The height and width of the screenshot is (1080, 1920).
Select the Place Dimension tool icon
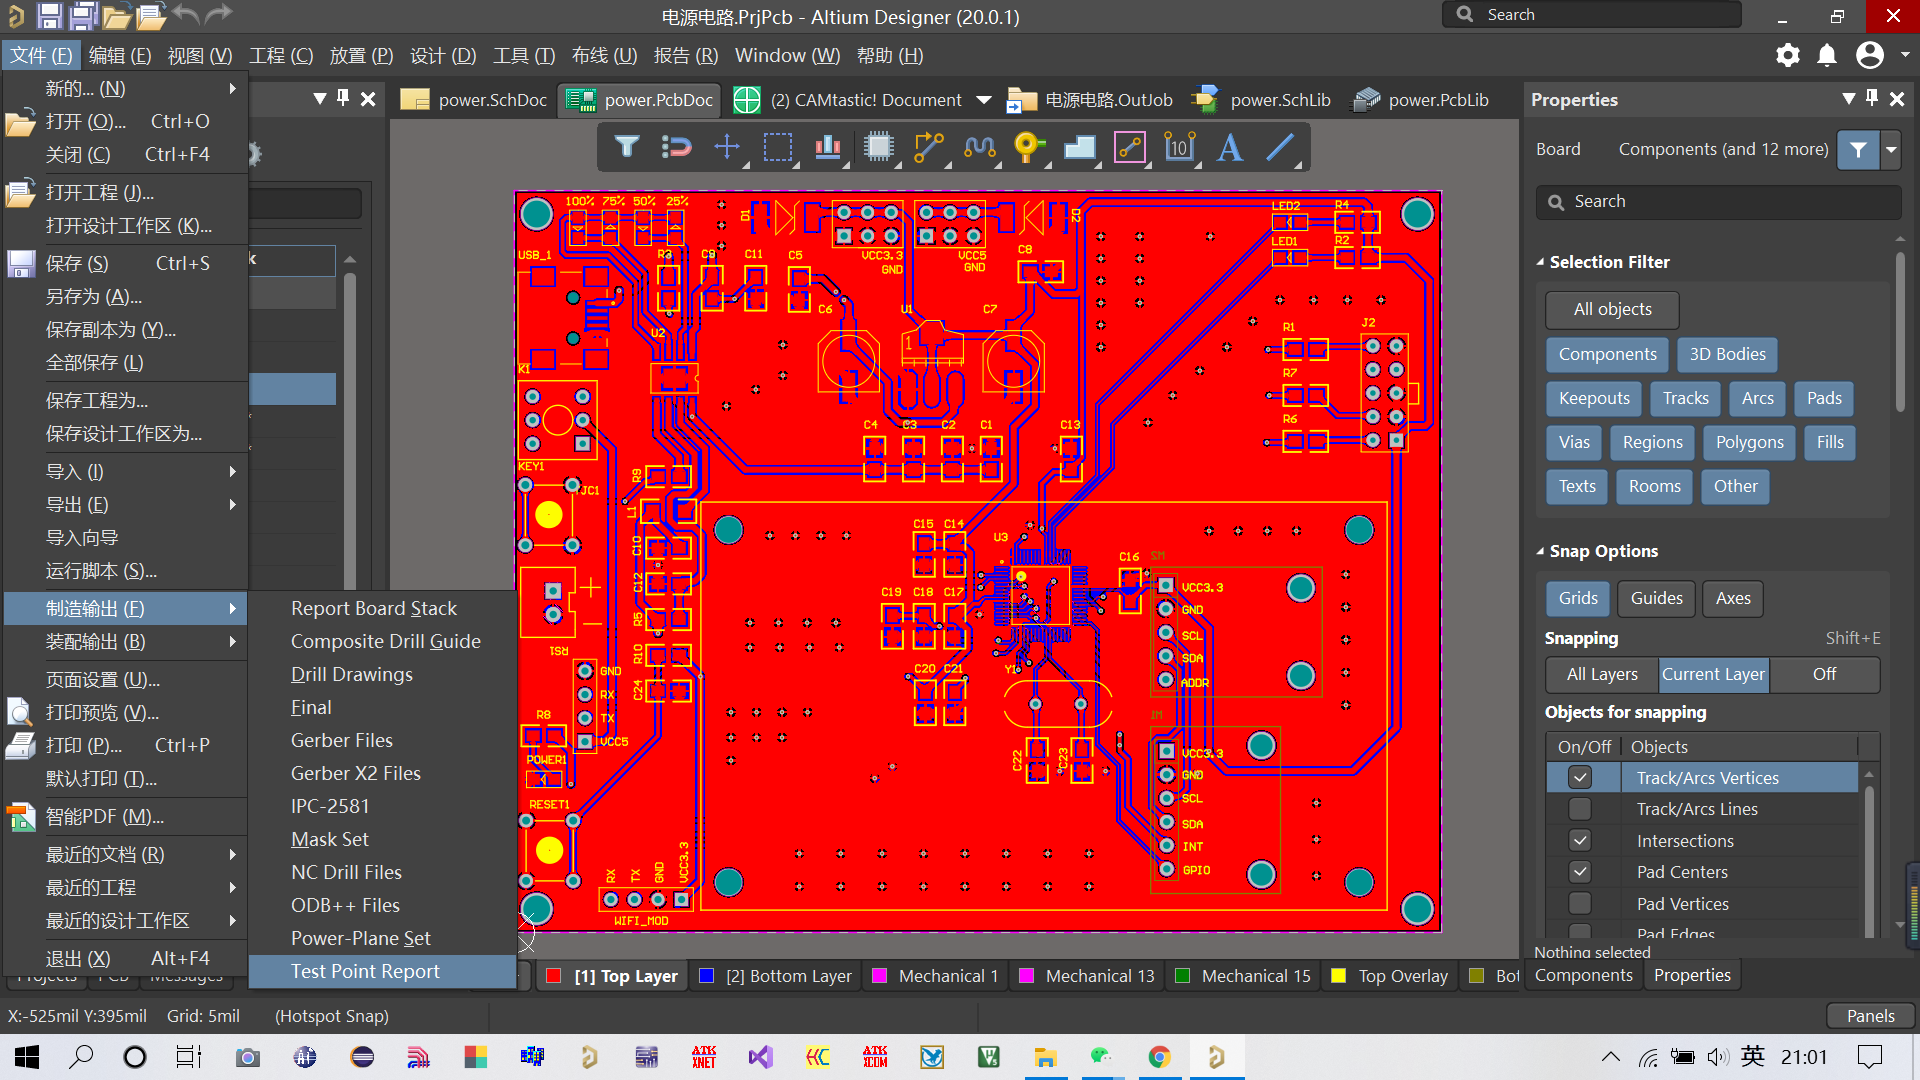(x=1180, y=148)
